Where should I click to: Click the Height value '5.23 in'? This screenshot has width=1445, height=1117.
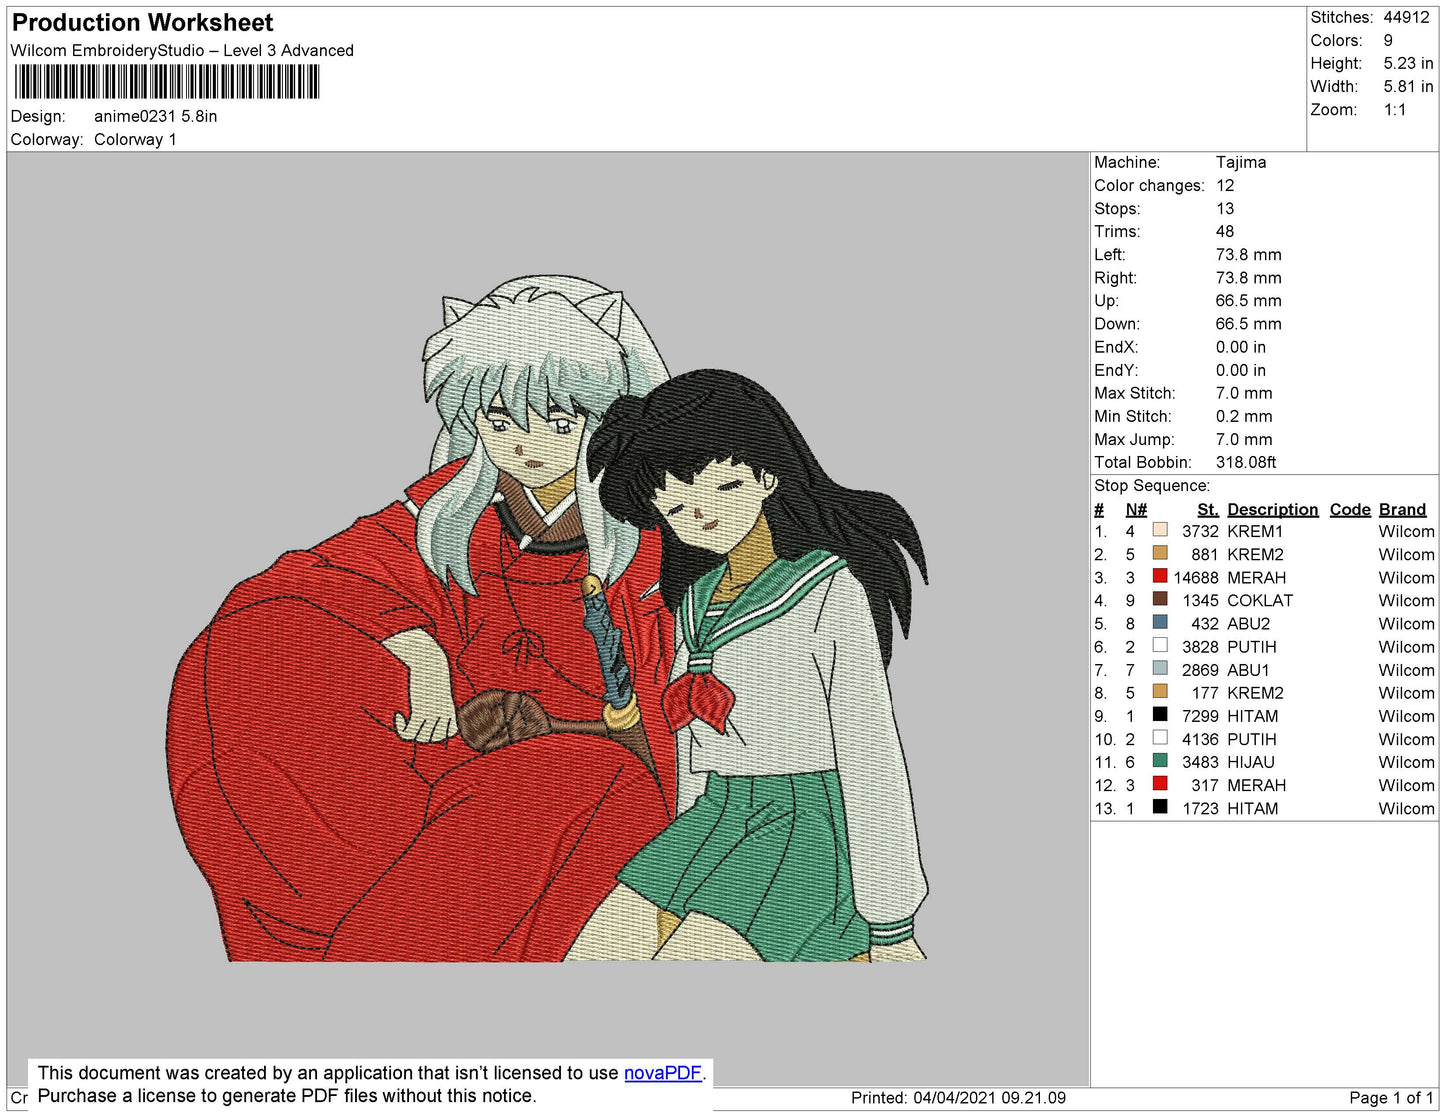1409,63
